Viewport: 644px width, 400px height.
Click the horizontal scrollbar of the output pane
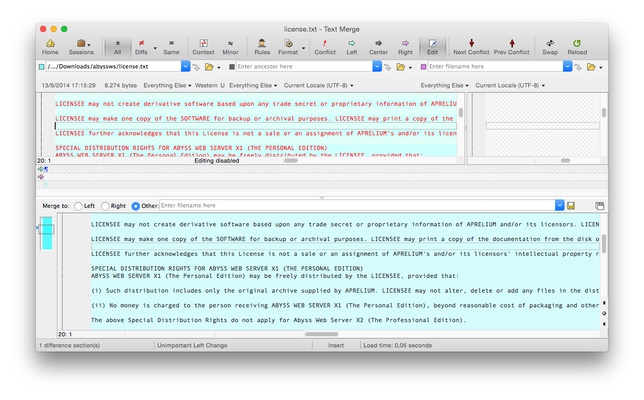tap(322, 334)
